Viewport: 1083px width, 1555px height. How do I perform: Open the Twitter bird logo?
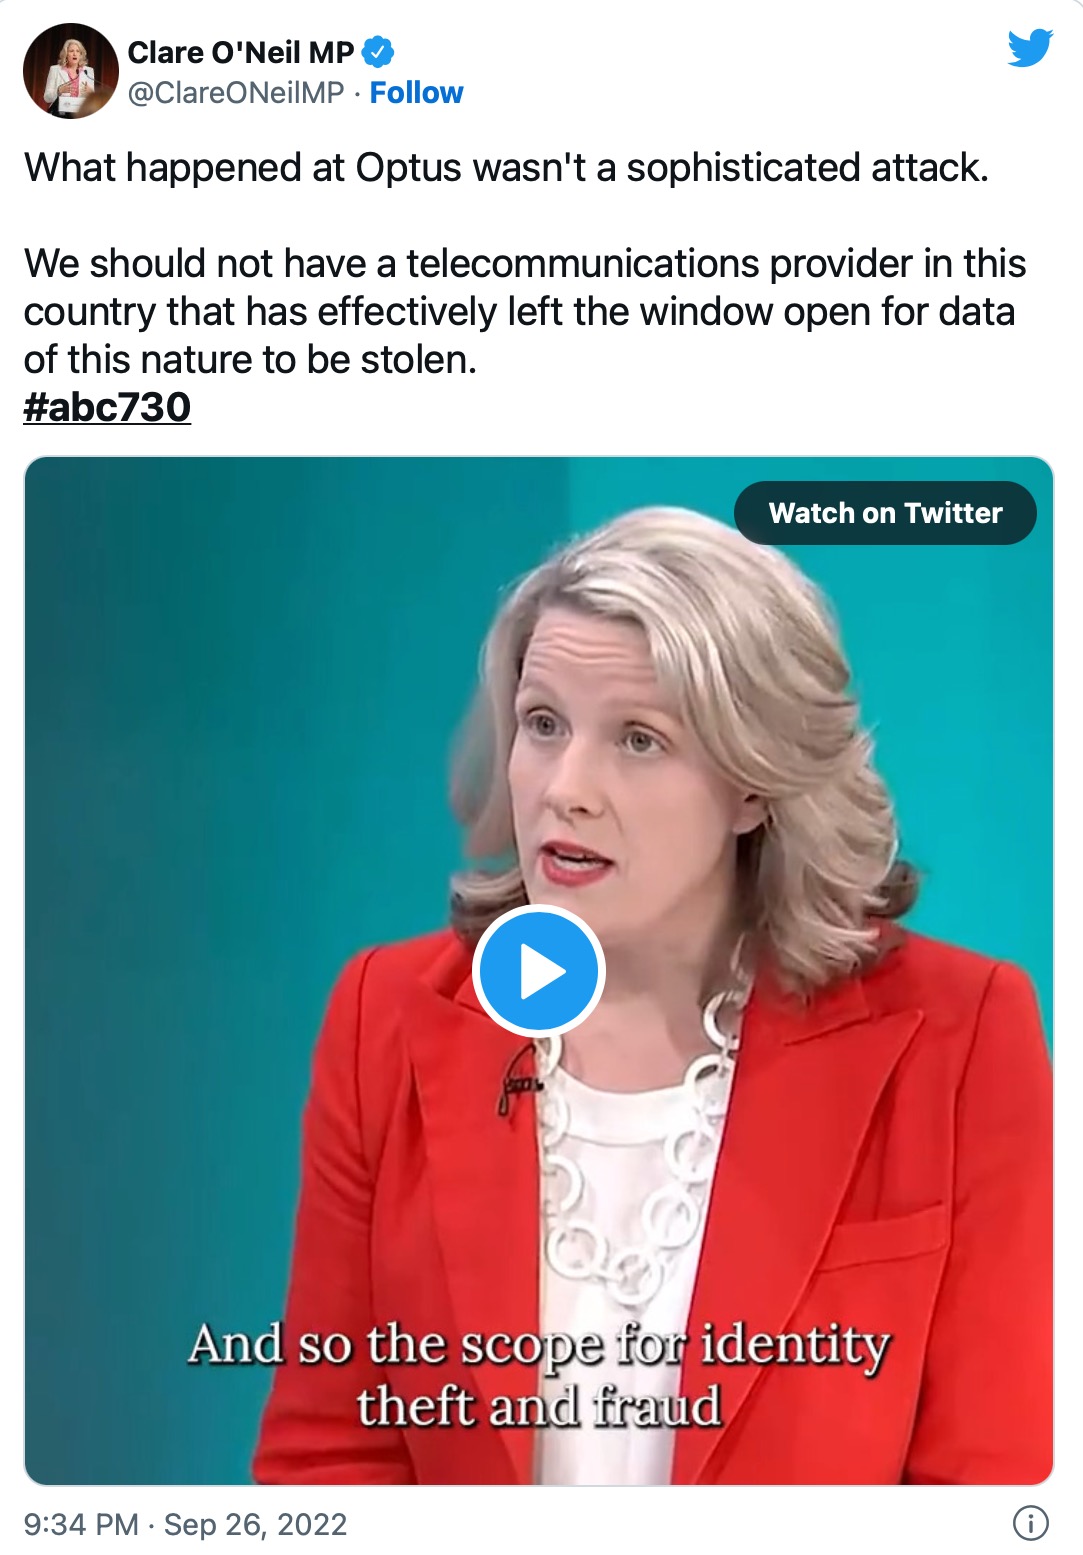[x=1030, y=48]
